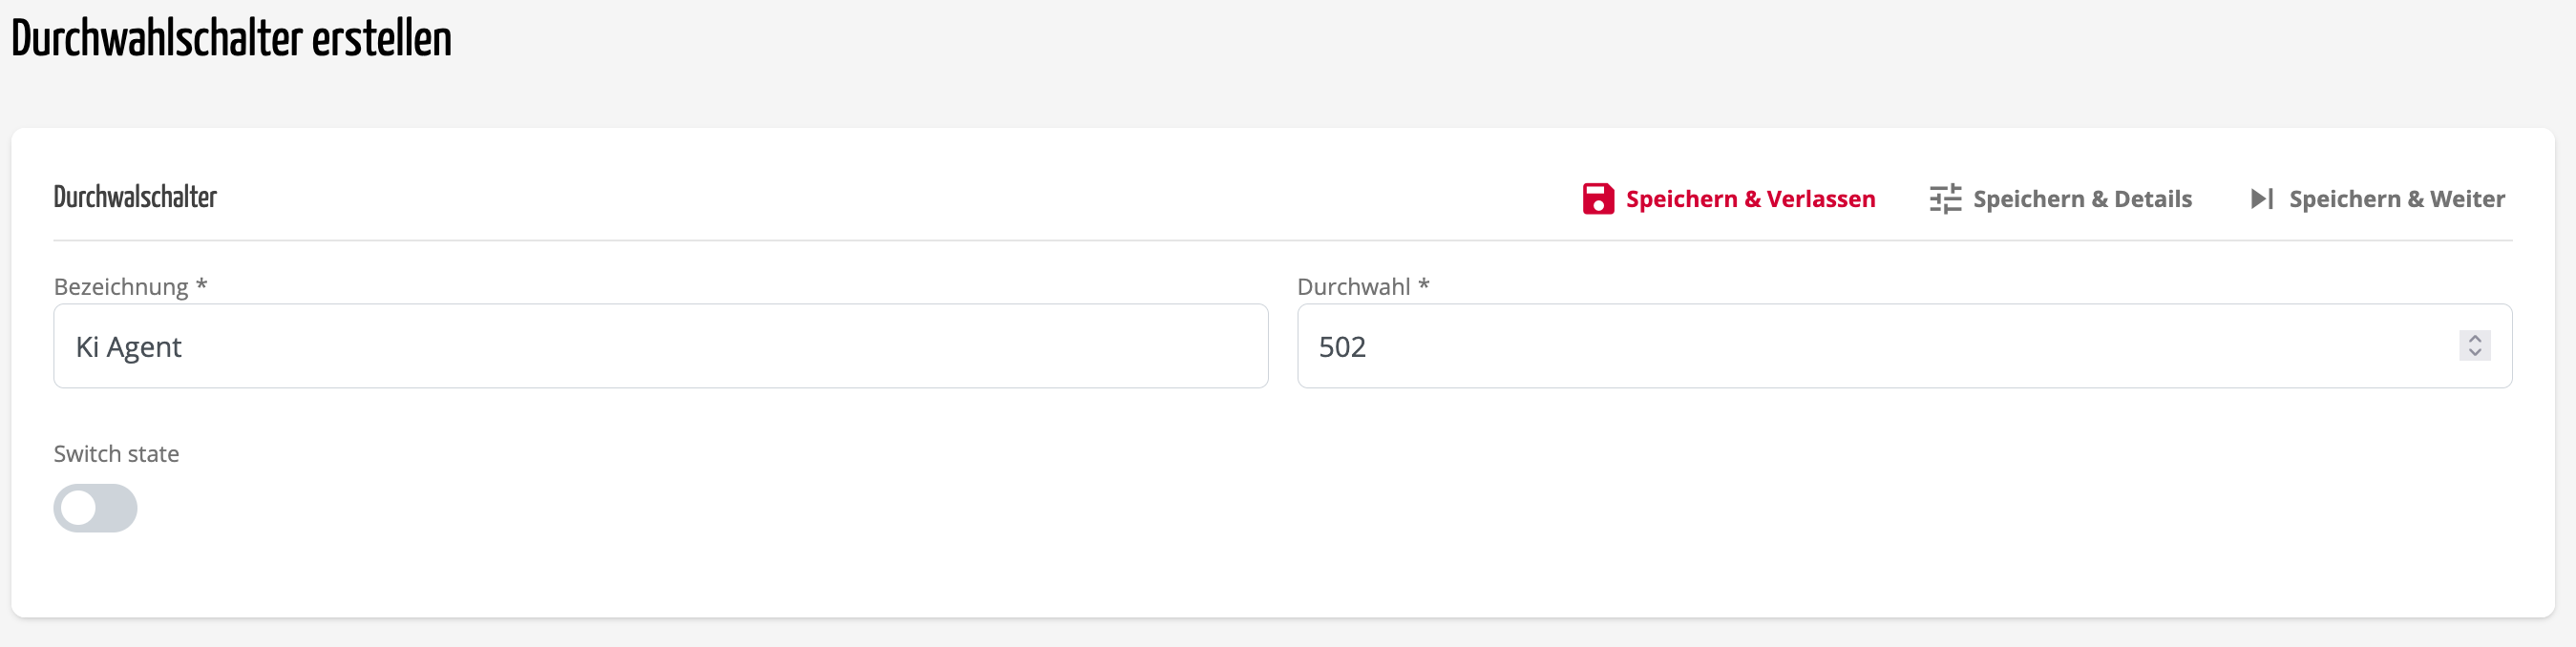
Task: Click the "Durchwahlschalter erstellen" page heading
Action: [231, 40]
